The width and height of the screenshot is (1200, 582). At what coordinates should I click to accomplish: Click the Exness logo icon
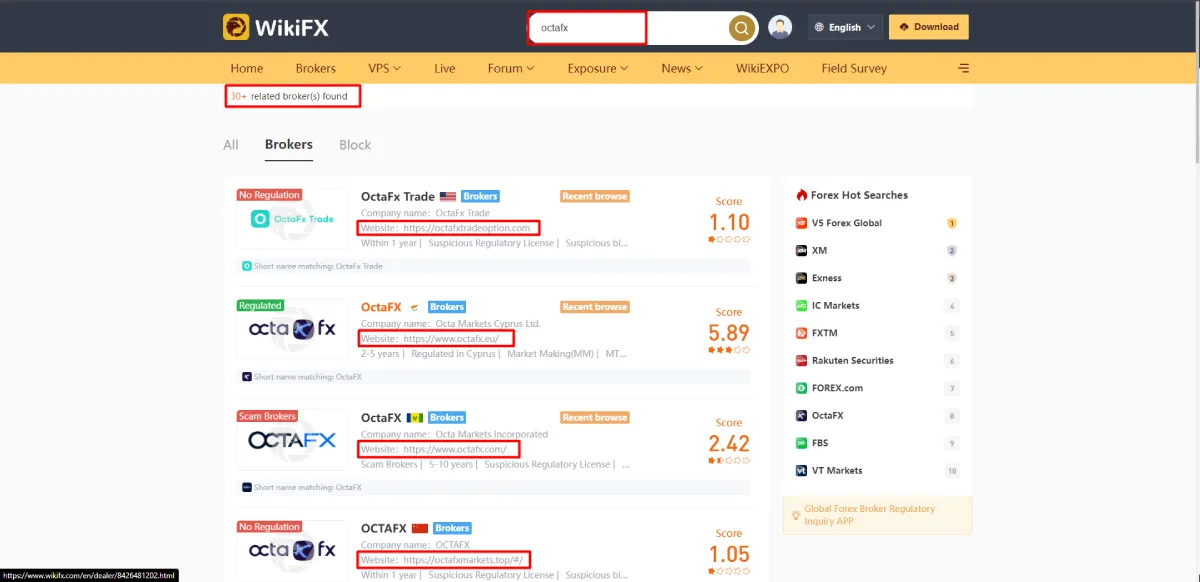pos(801,278)
